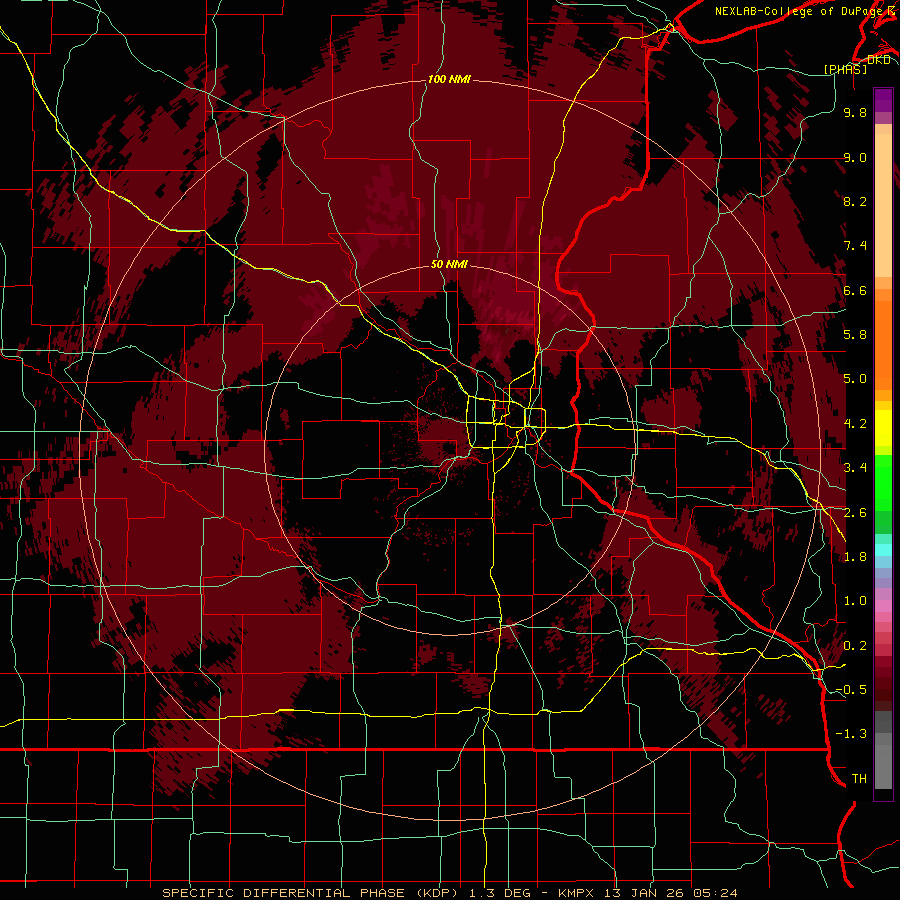Click the 1.0 value on the color scale
This screenshot has height=900, width=900.
(855, 601)
